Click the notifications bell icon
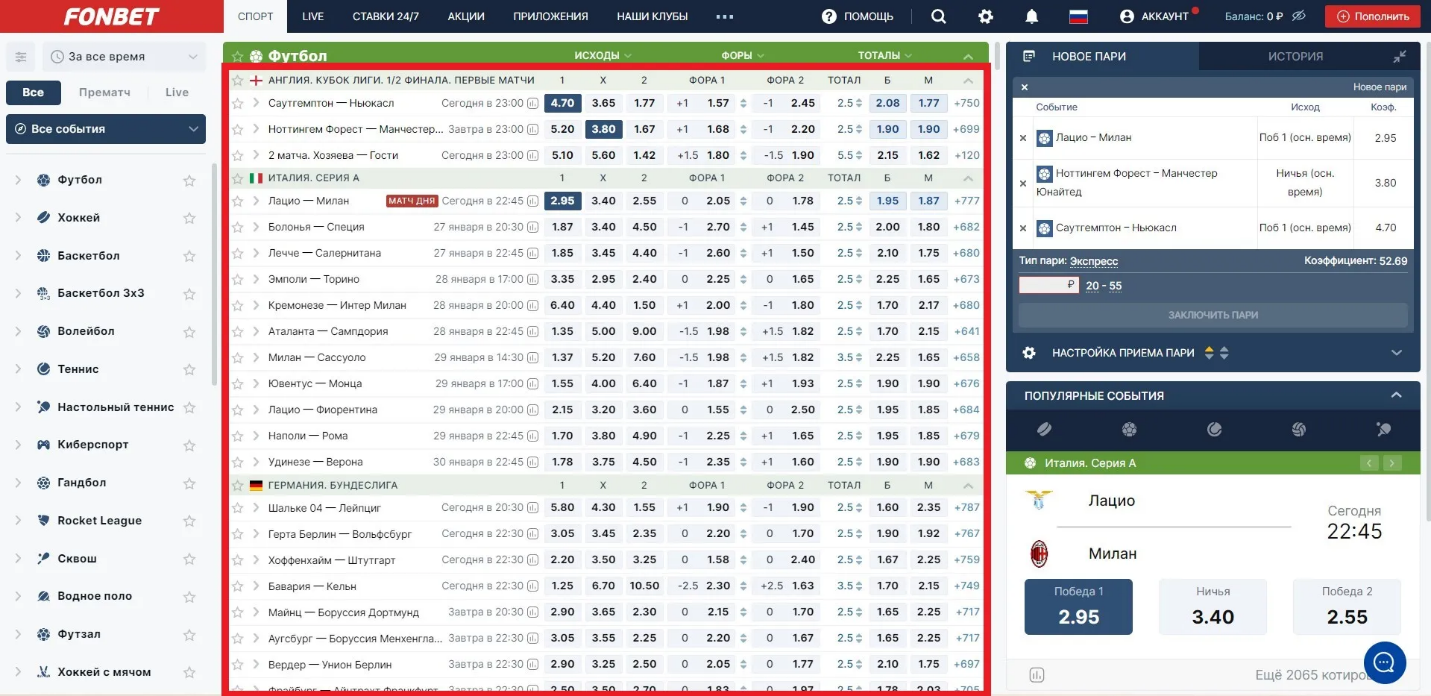Image resolution: width=1431 pixels, height=696 pixels. click(1032, 16)
